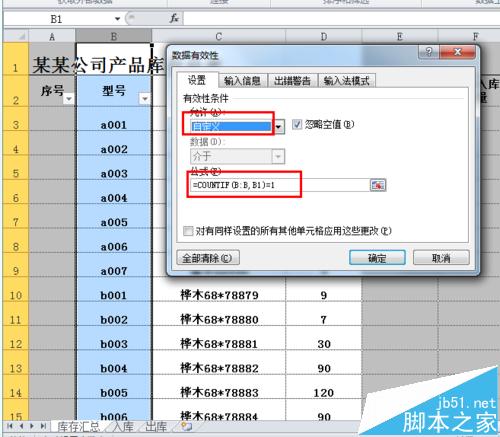
Task: Select the 出库 sheet tab
Action: point(156,427)
